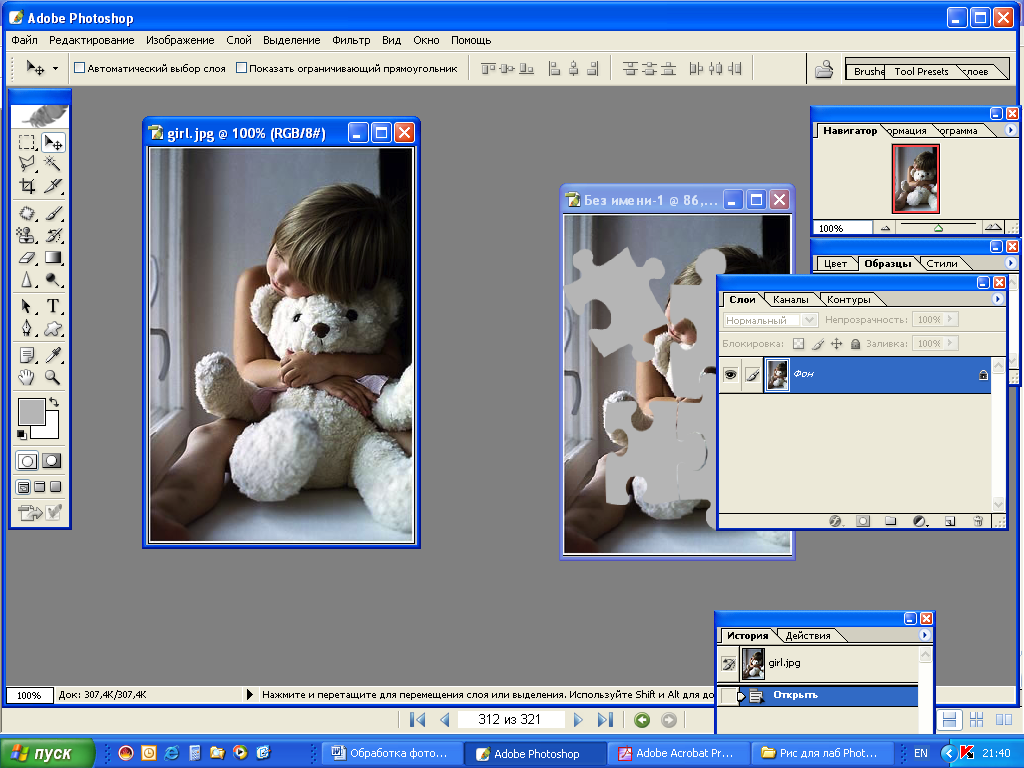1024x768 pixels.
Task: Select the Type tool
Action: click(52, 306)
